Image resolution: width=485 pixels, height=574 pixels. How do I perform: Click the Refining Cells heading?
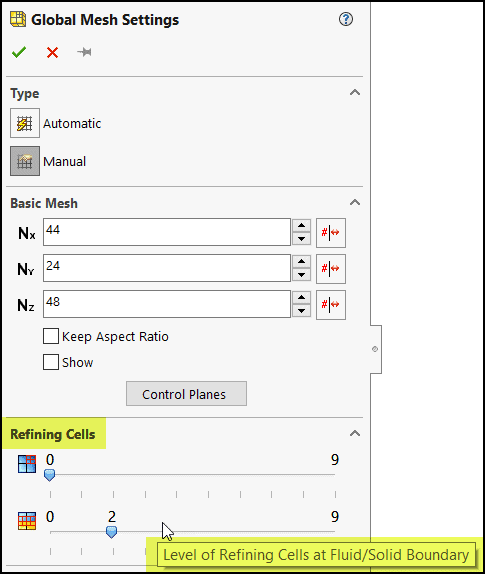pyautogui.click(x=53, y=434)
